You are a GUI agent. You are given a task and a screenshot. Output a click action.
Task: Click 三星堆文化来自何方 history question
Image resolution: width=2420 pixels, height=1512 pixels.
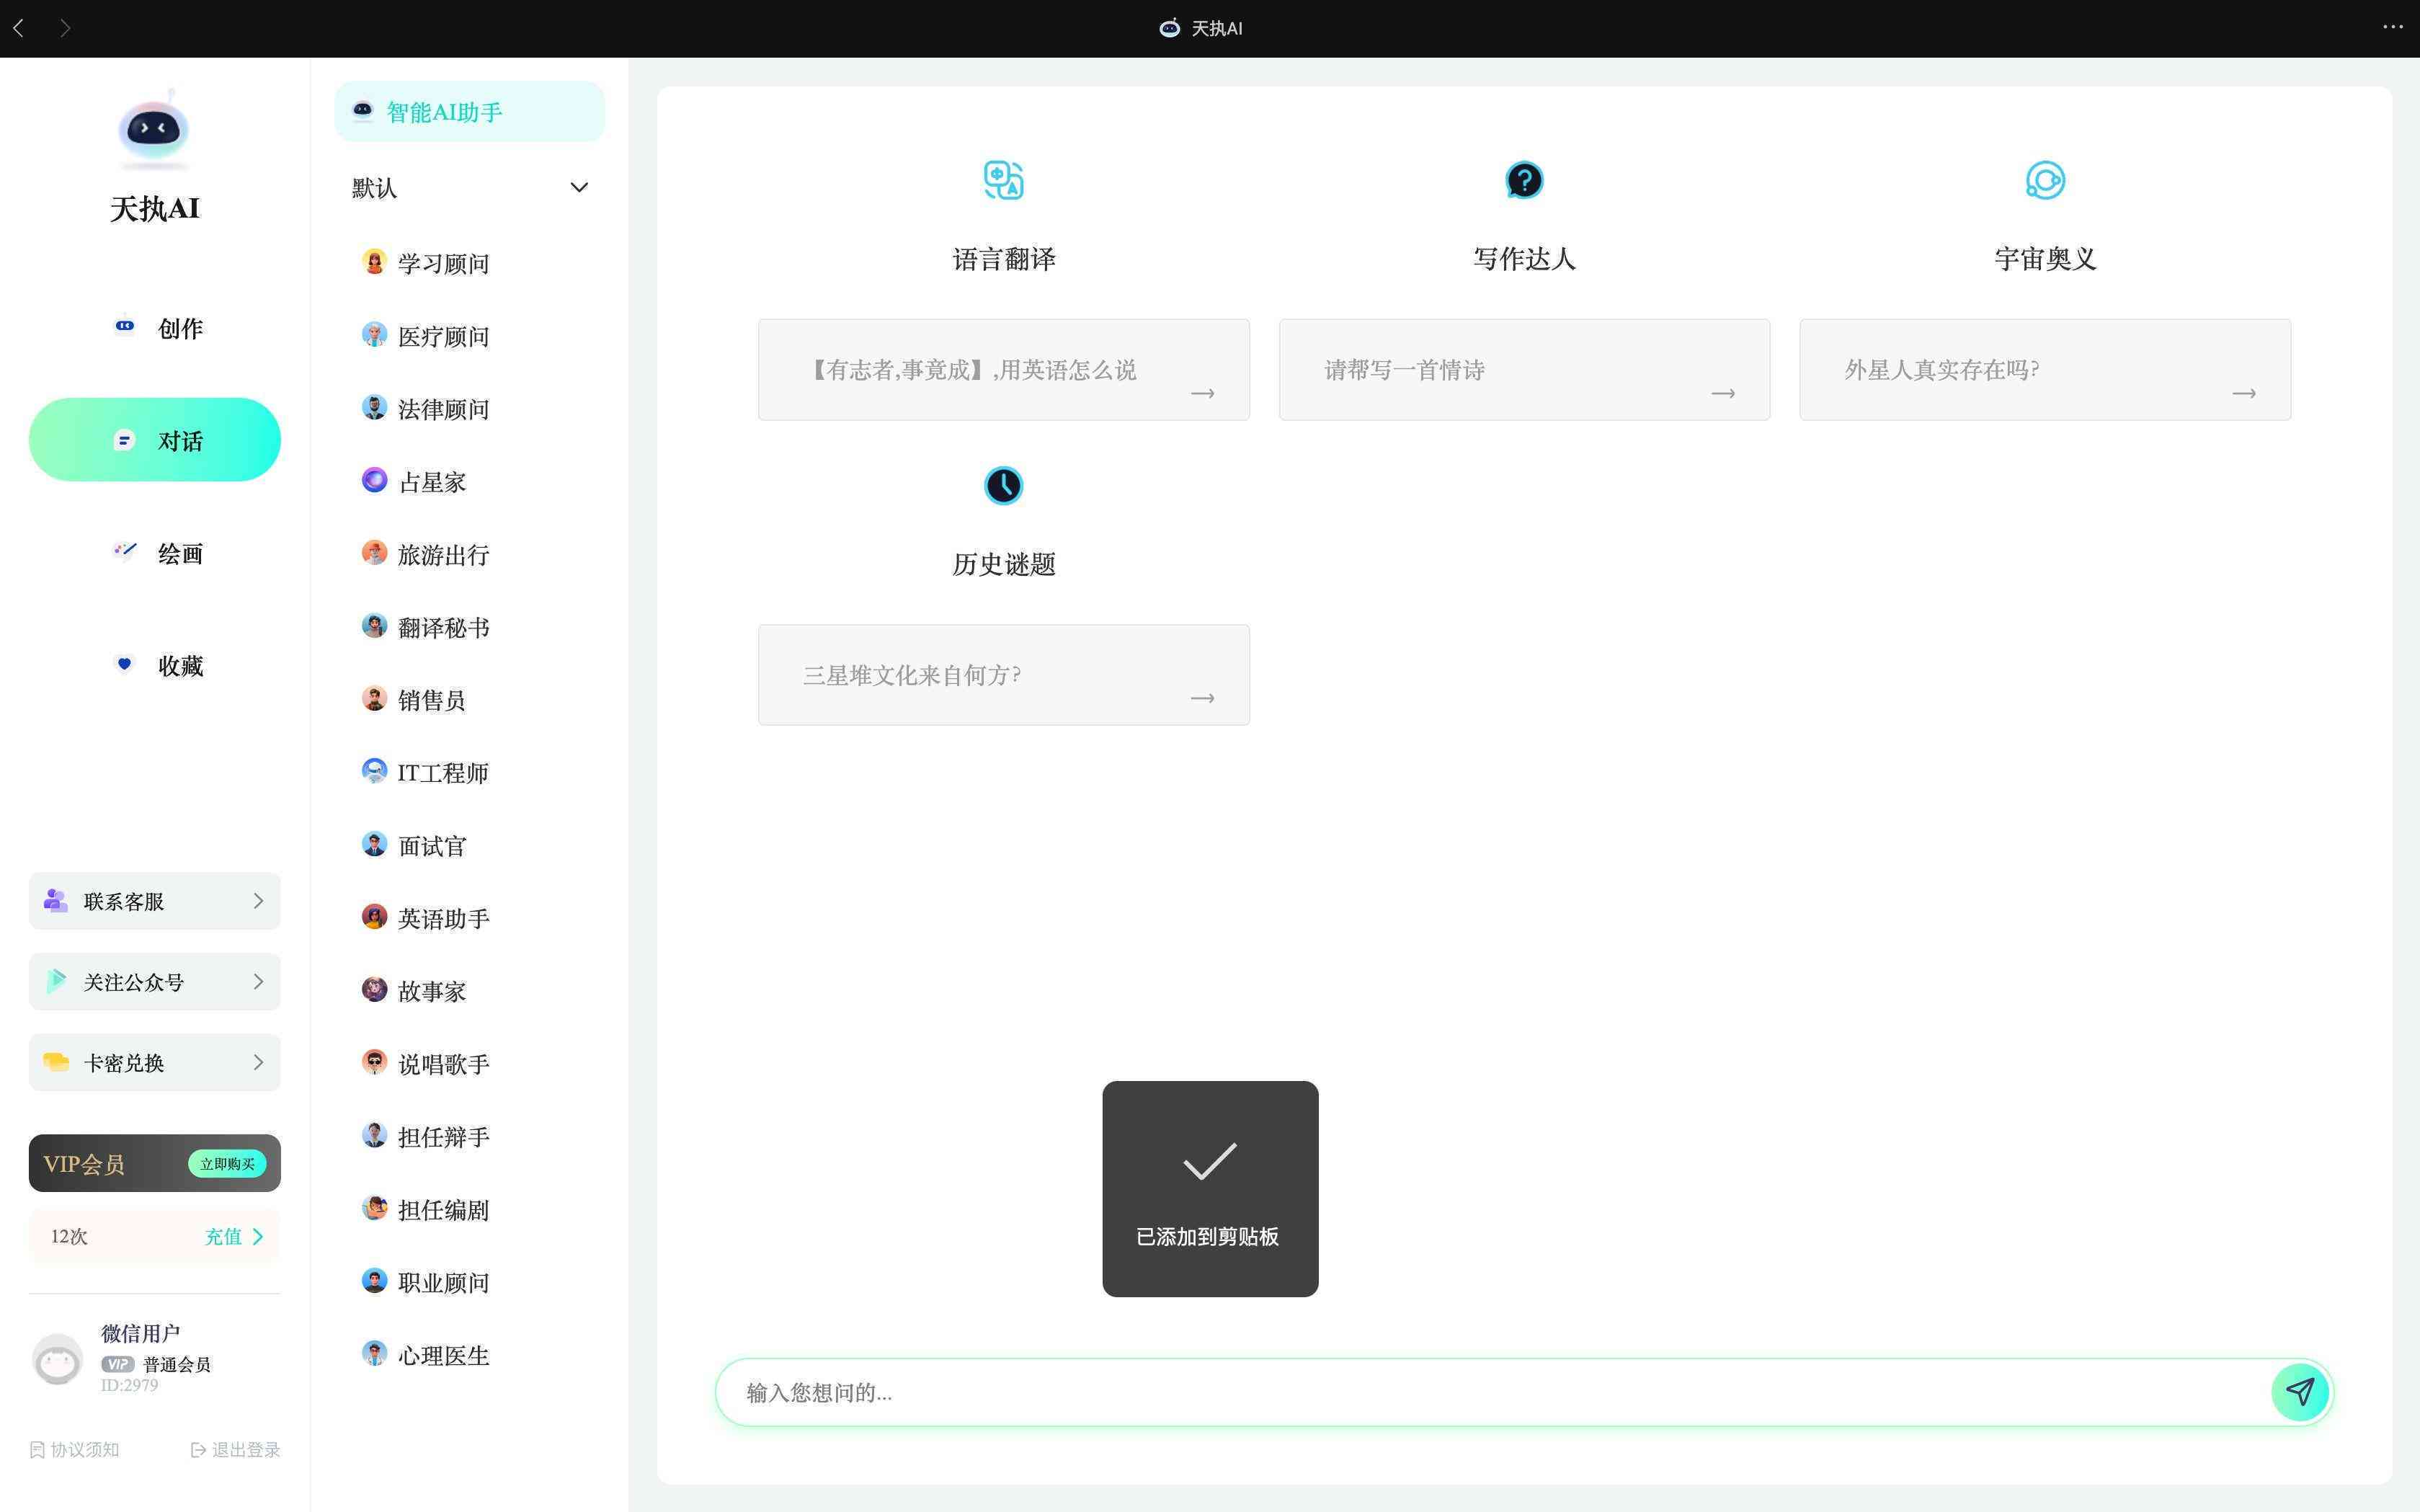click(1005, 674)
